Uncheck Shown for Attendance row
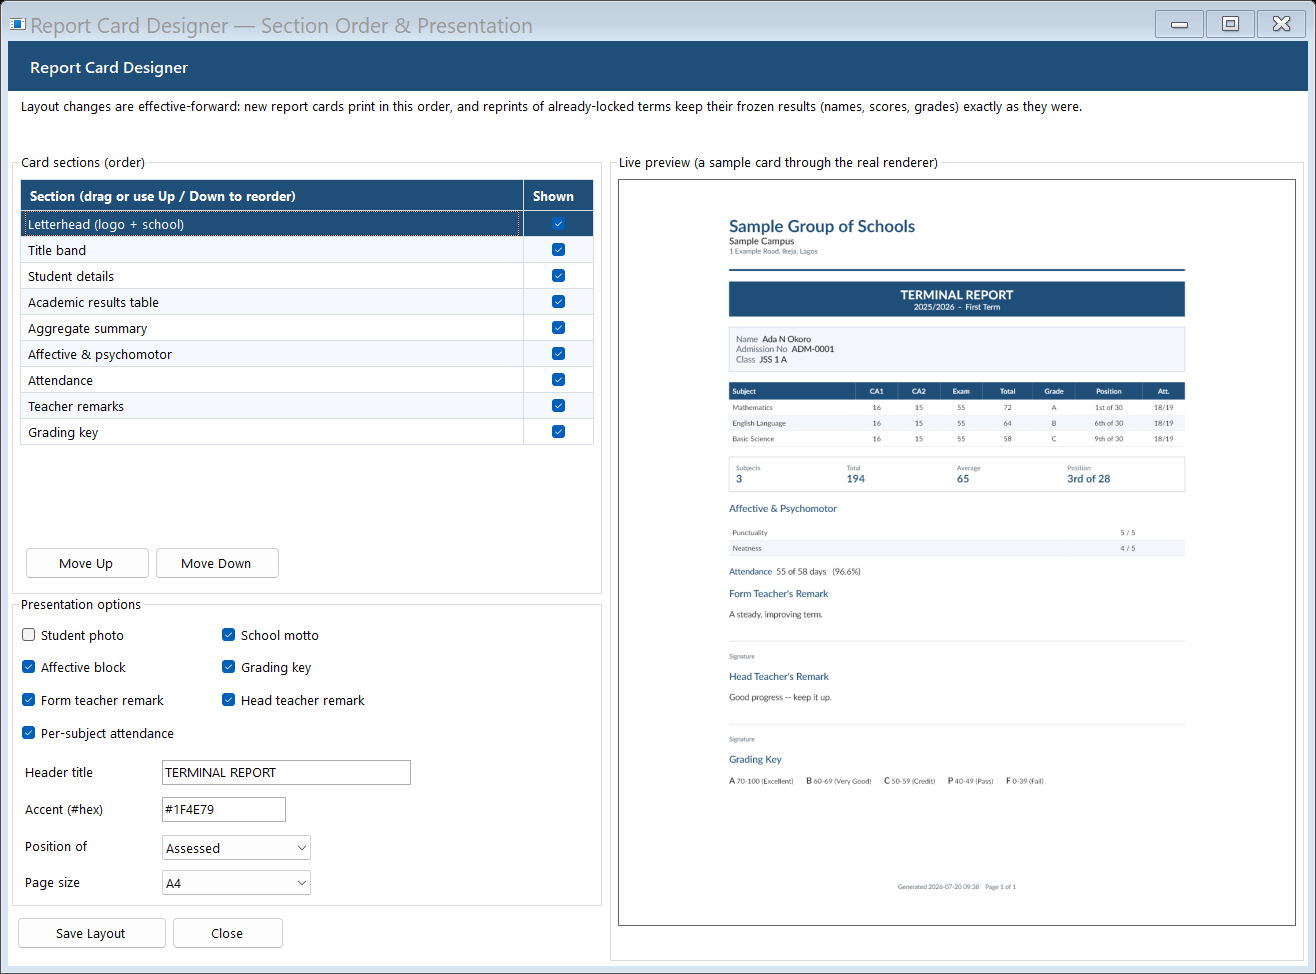This screenshot has height=974, width=1316. tap(558, 380)
